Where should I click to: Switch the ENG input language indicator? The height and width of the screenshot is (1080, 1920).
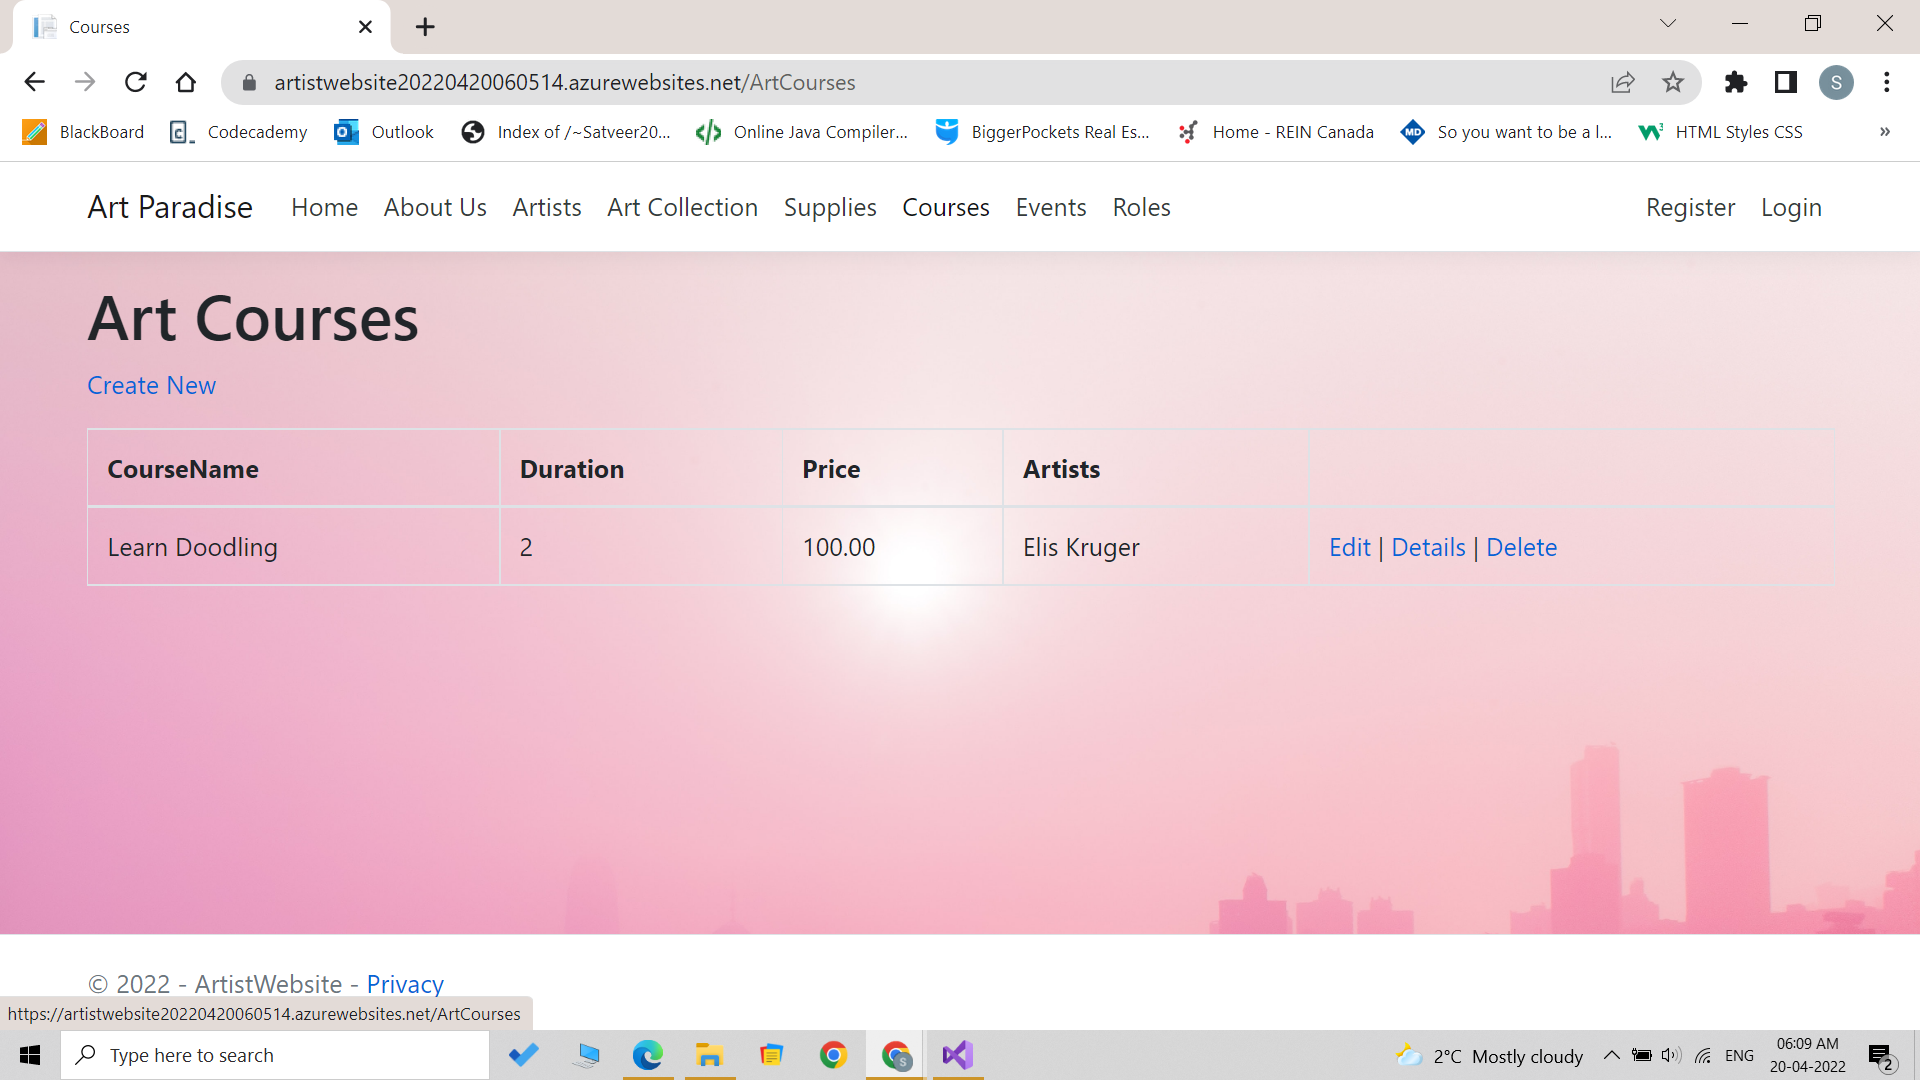pos(1739,1055)
